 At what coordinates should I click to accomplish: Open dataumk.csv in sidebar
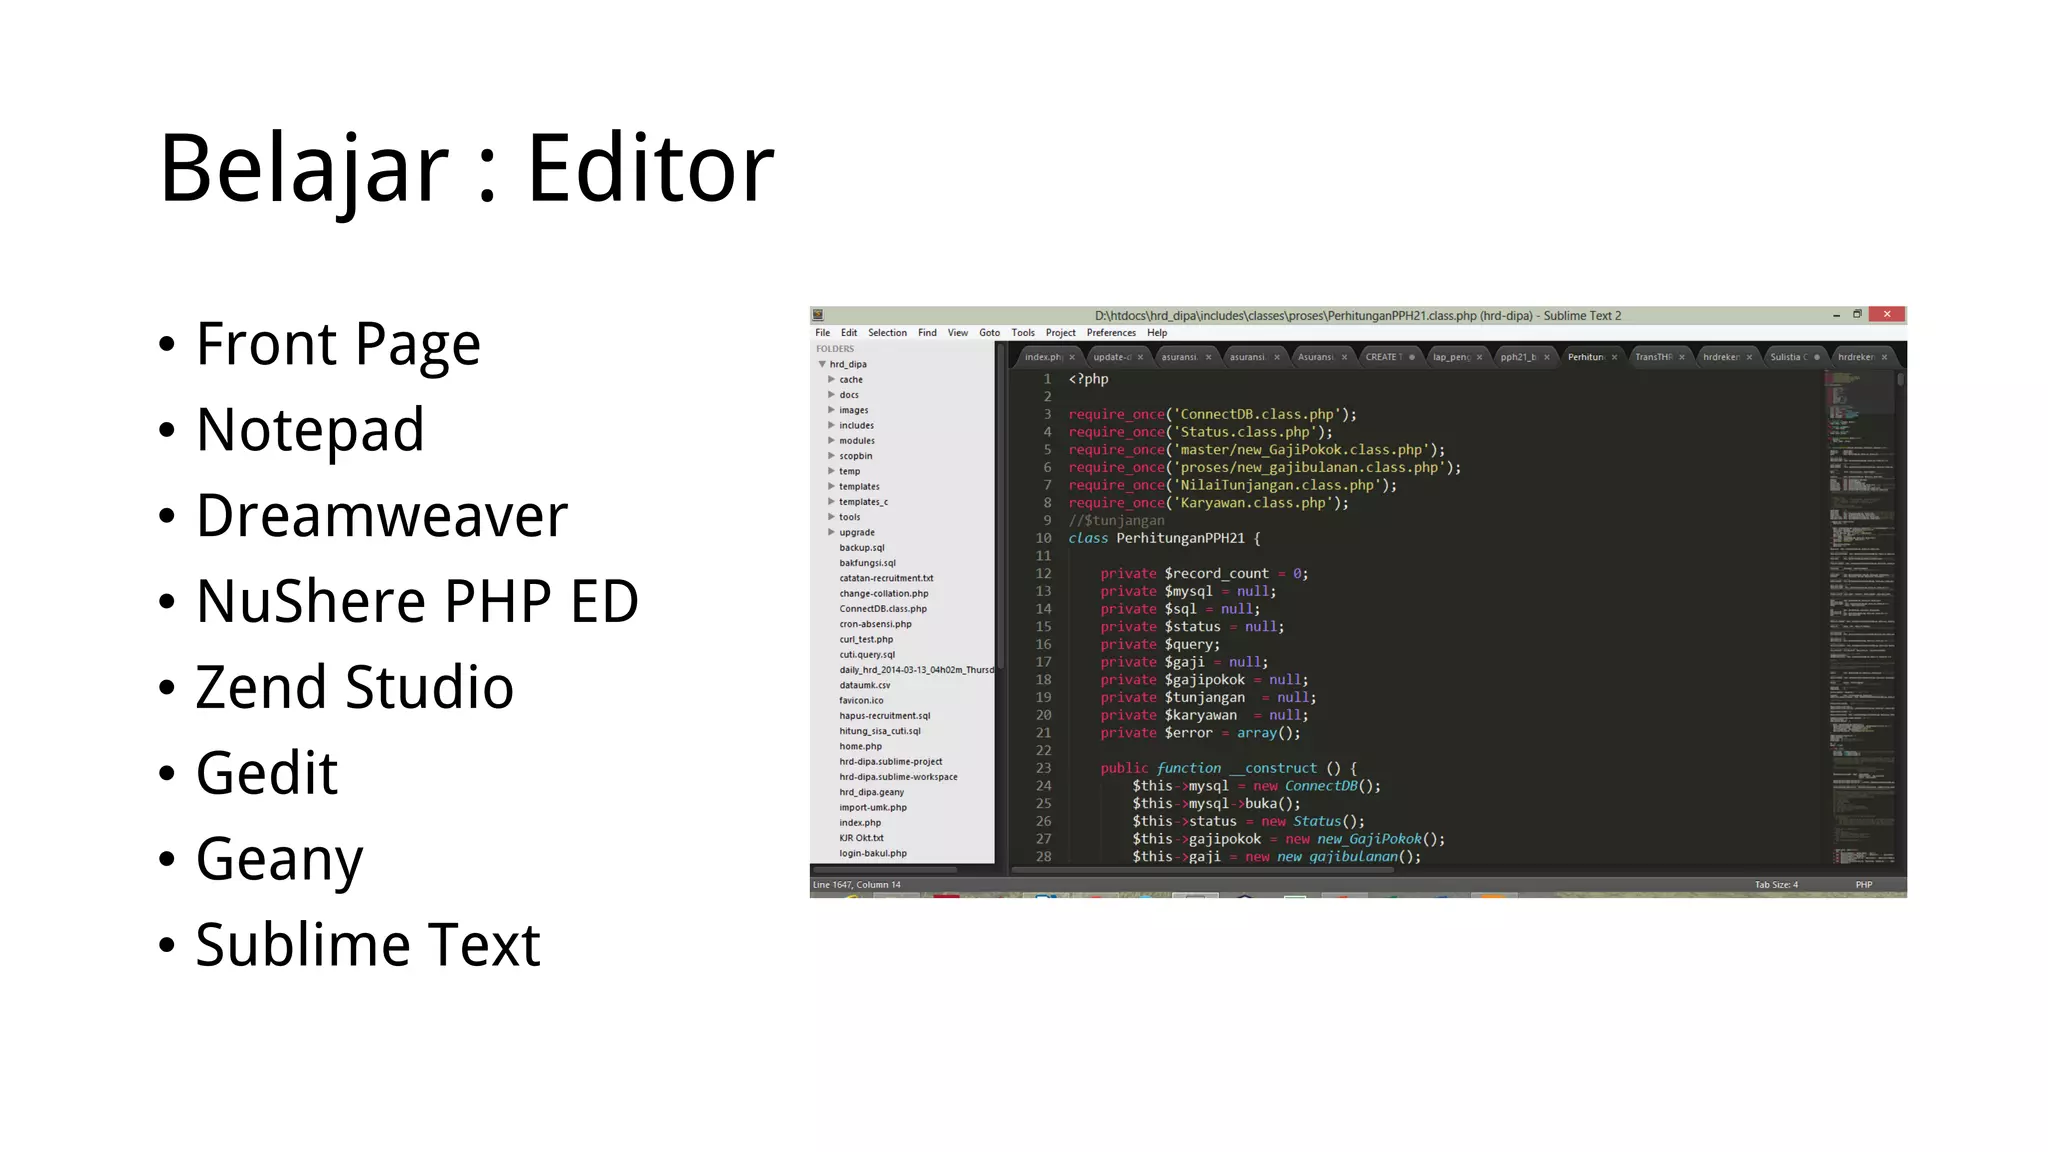tap(864, 685)
